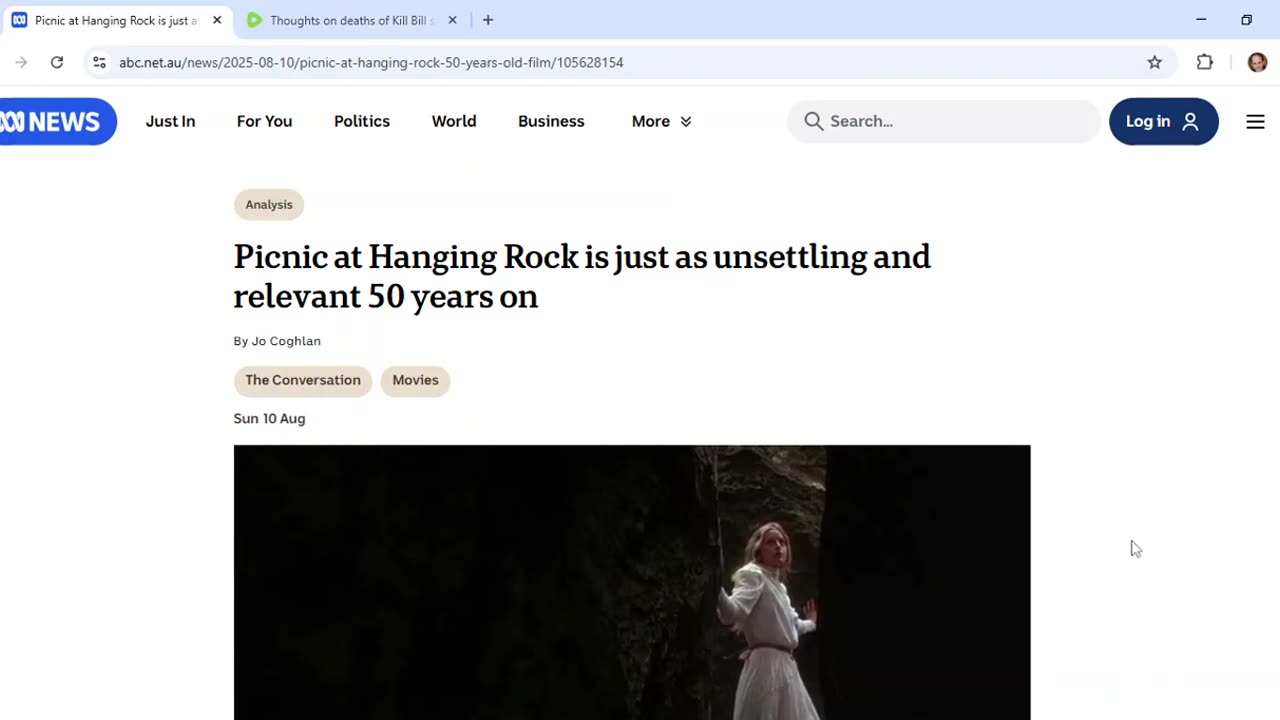
Task: Reload the page with the refresh icon
Action: coord(57,62)
